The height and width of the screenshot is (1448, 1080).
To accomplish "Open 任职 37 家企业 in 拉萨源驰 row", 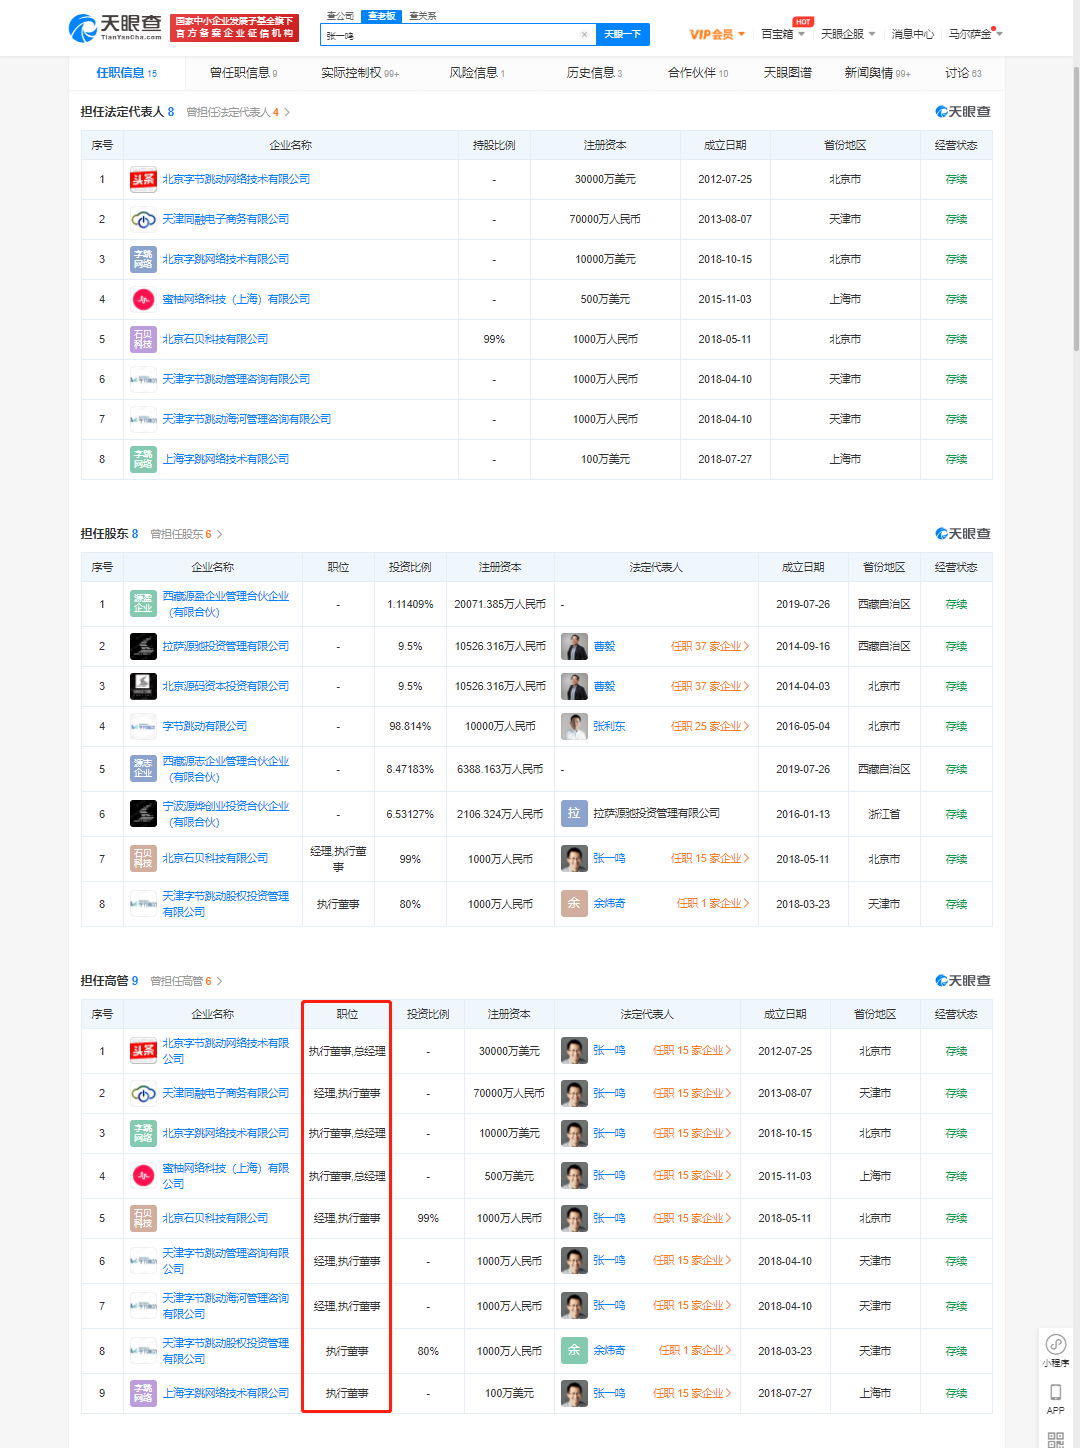I will click(710, 646).
